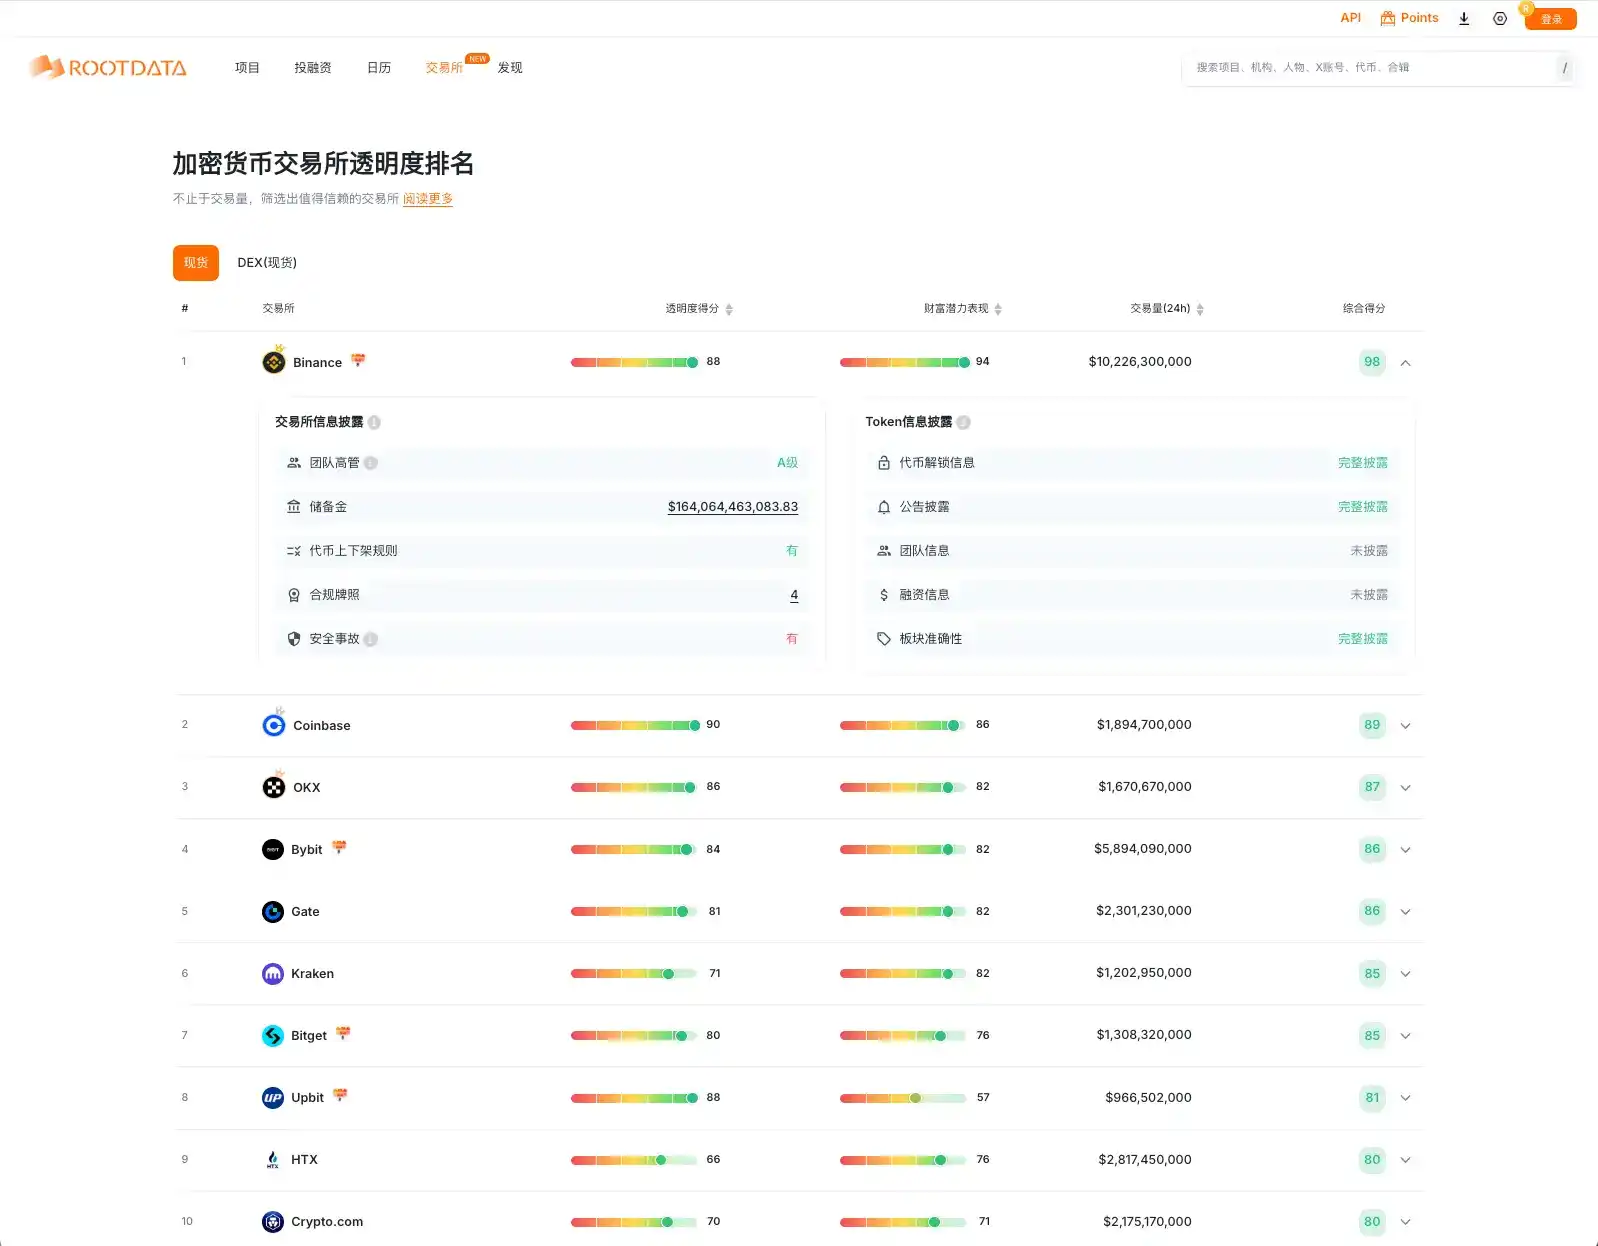Click the Coinbase logo icon

(x=274, y=725)
